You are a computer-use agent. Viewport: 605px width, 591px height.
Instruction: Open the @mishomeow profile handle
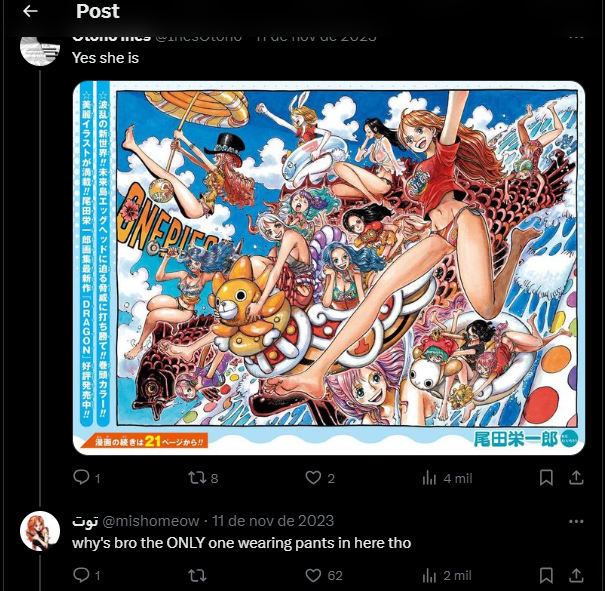click(x=150, y=521)
